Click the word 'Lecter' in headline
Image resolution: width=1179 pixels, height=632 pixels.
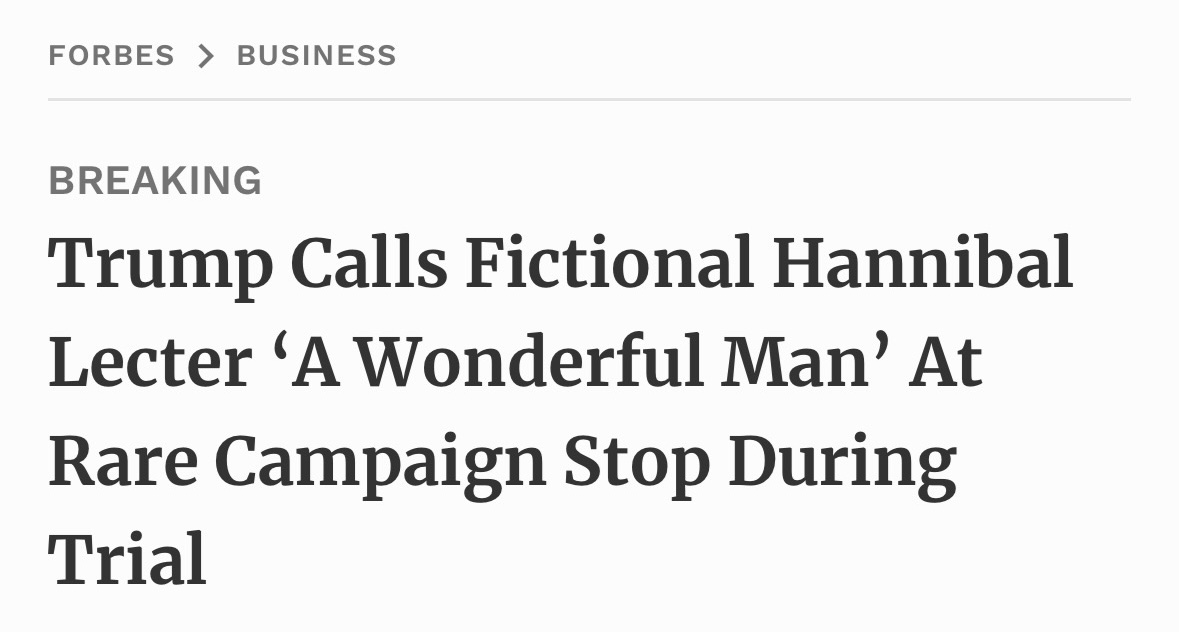tap(149, 363)
